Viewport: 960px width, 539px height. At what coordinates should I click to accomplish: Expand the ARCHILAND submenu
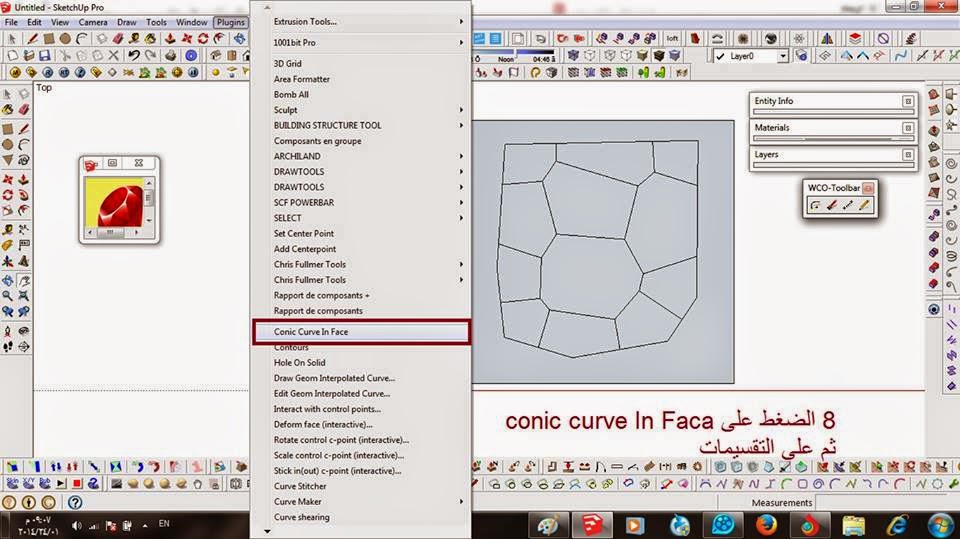[x=361, y=156]
